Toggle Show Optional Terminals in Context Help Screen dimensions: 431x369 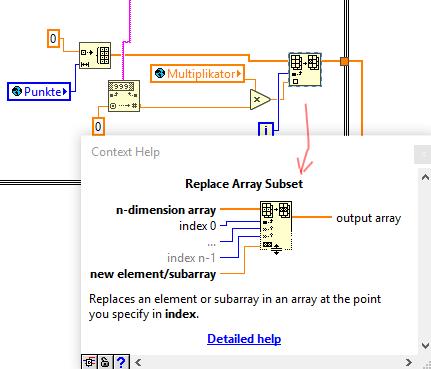pos(89,362)
